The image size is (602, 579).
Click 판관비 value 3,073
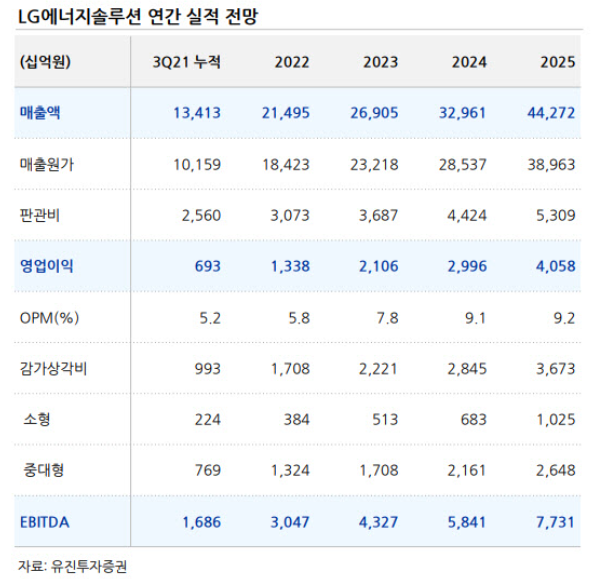[290, 216]
